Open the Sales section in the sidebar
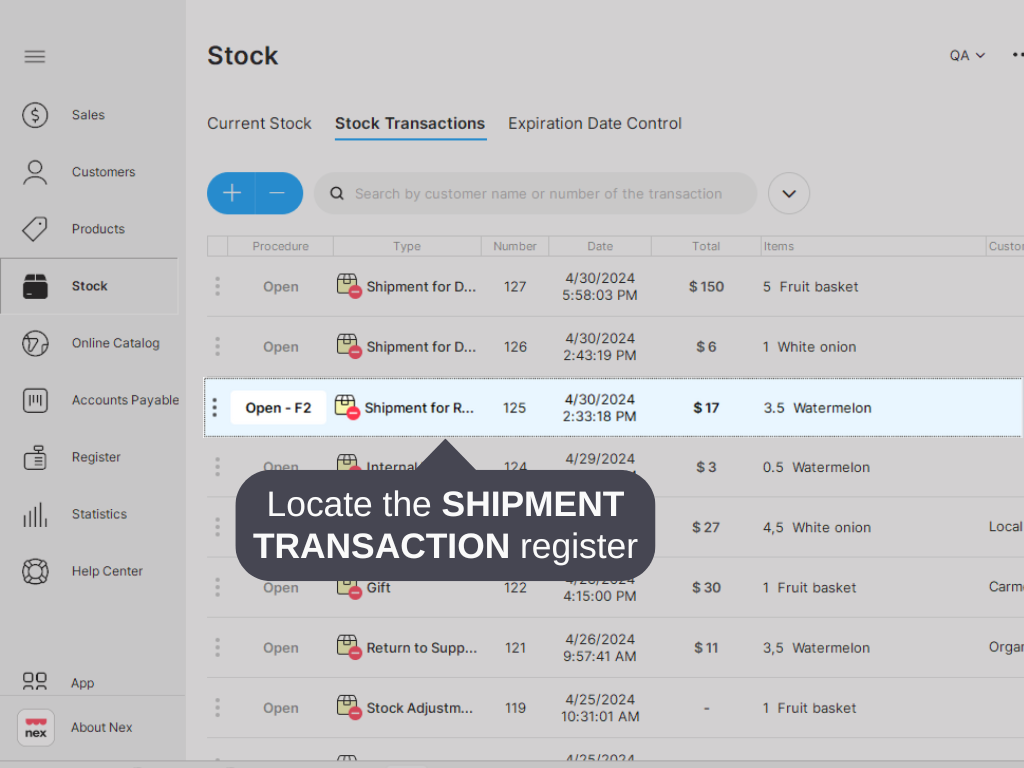 tap(35, 115)
